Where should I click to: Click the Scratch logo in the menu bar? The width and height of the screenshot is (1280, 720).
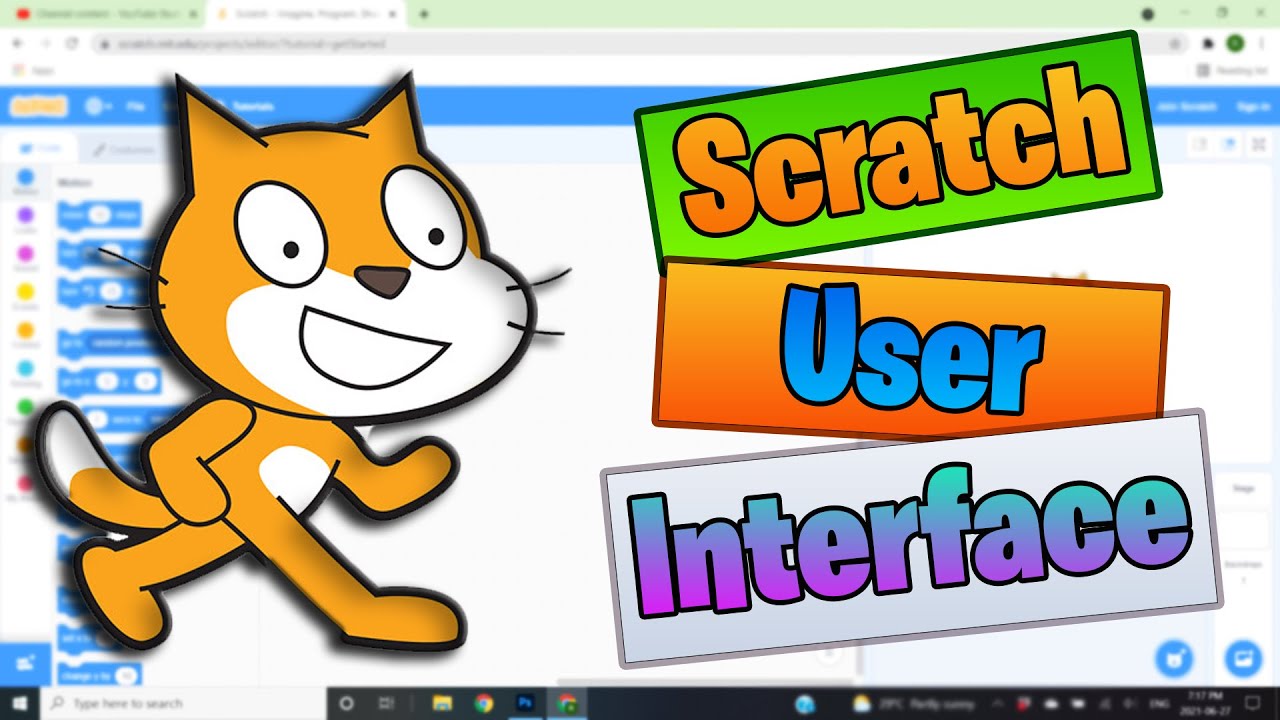[x=39, y=106]
